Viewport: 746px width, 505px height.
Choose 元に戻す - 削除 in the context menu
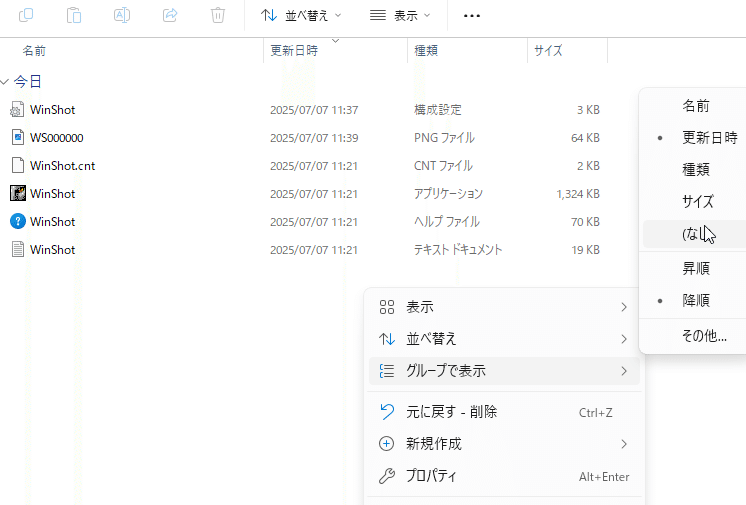pos(504,412)
